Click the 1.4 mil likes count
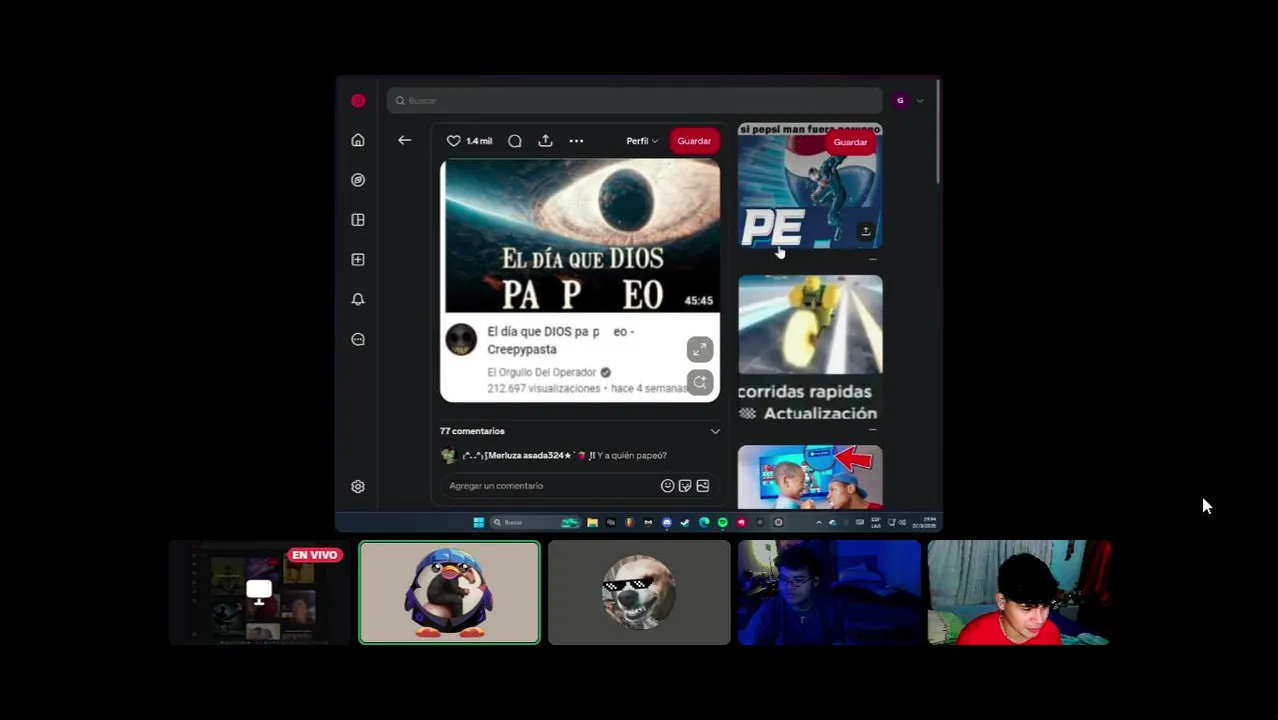 (479, 141)
